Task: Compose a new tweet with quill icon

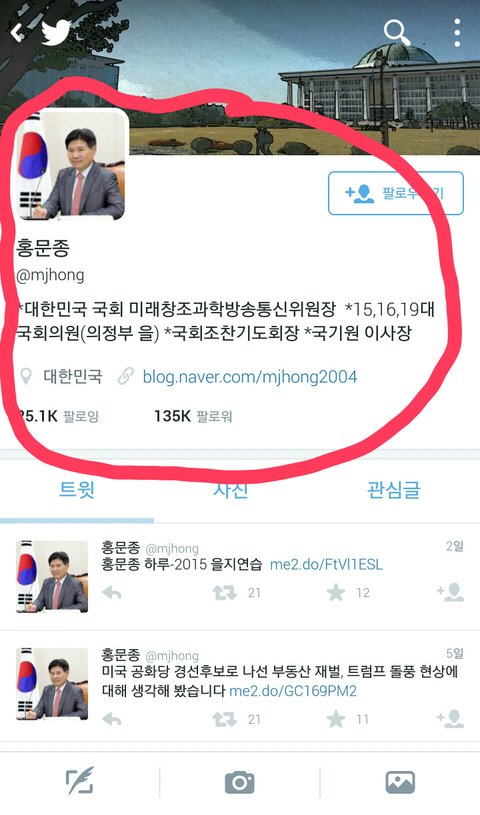Action: pyautogui.click(x=80, y=781)
